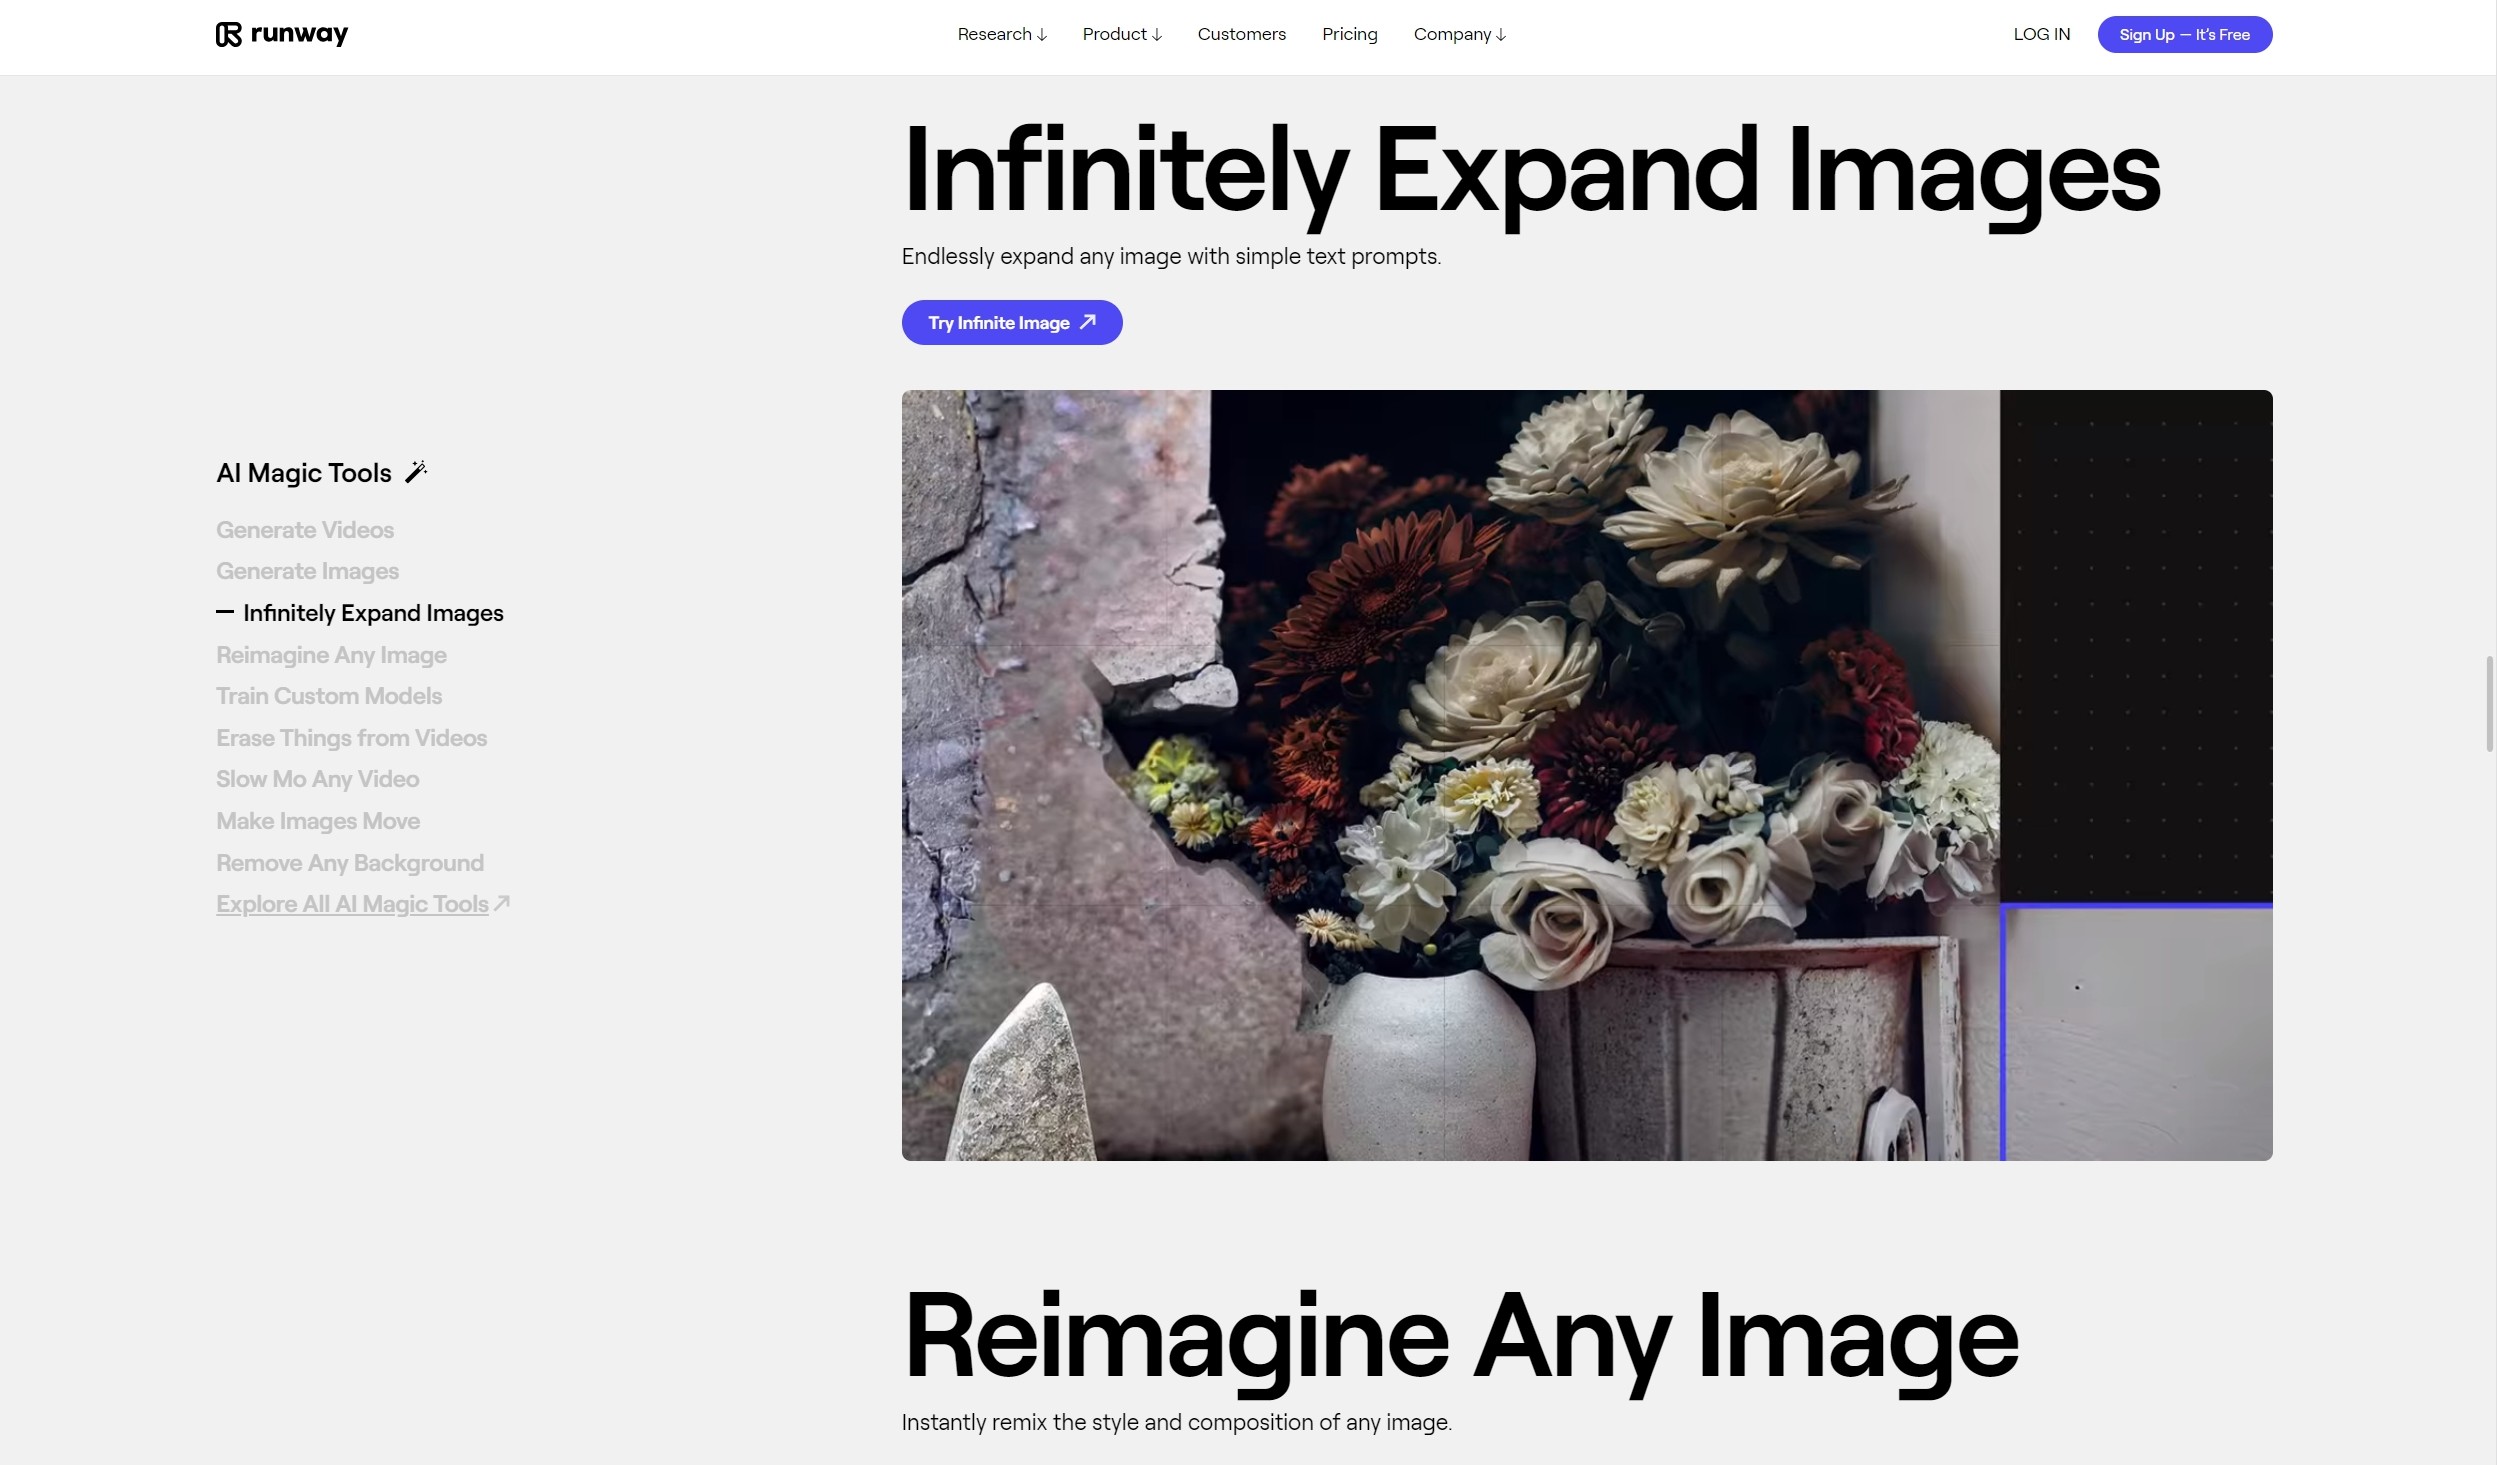This screenshot has width=2498, height=1465.
Task: Click the magic wand icon beside AI Magic Tools
Action: tap(416, 472)
